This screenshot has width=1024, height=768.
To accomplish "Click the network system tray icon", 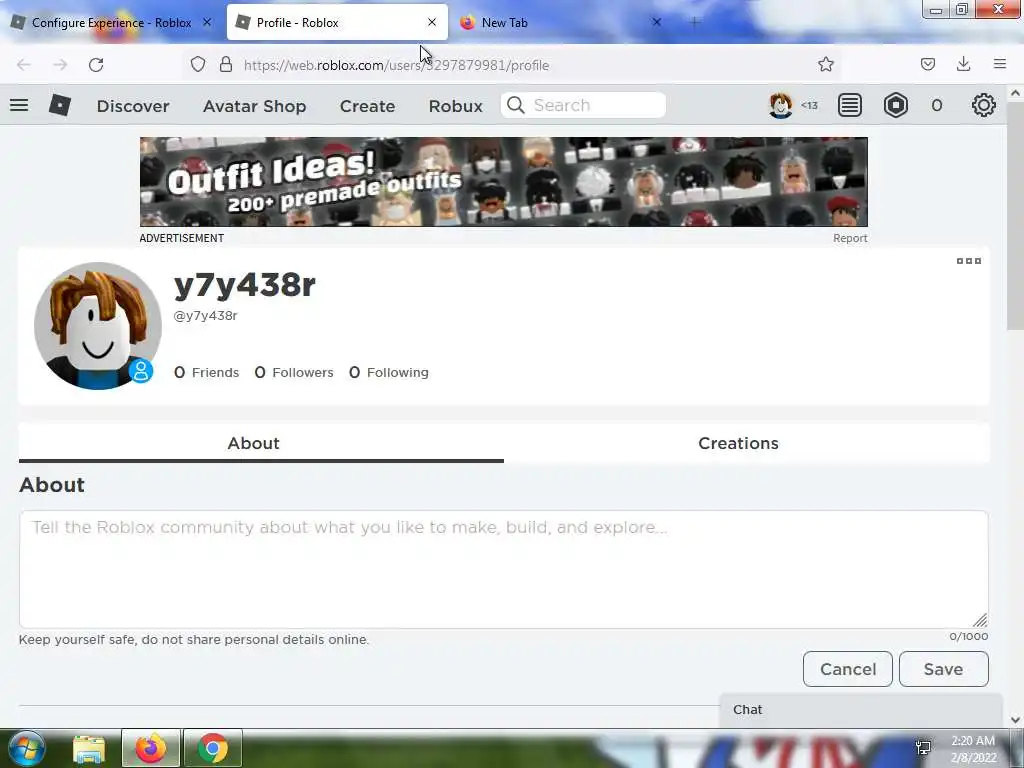I will [923, 748].
